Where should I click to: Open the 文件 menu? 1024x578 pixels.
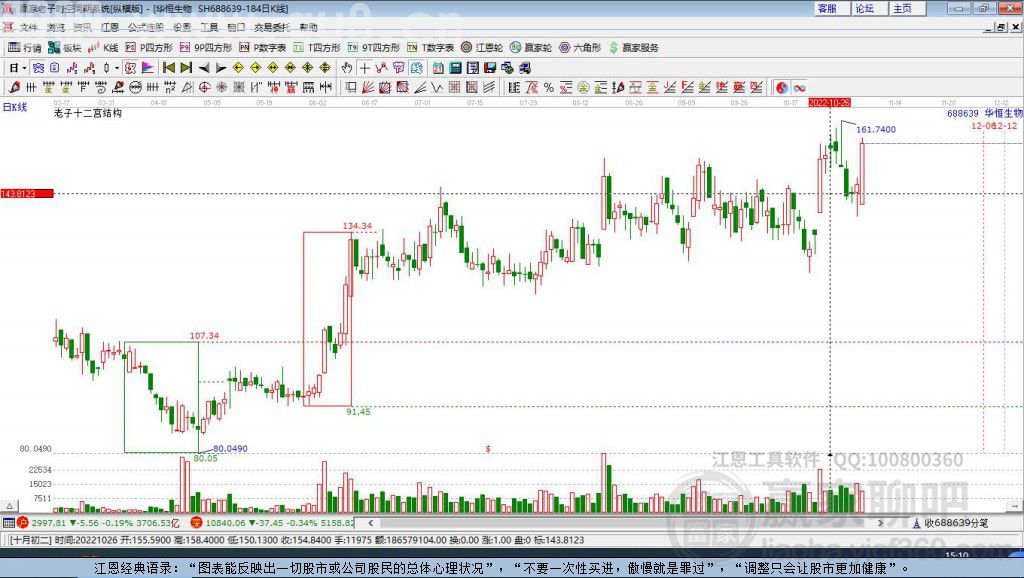(28, 27)
